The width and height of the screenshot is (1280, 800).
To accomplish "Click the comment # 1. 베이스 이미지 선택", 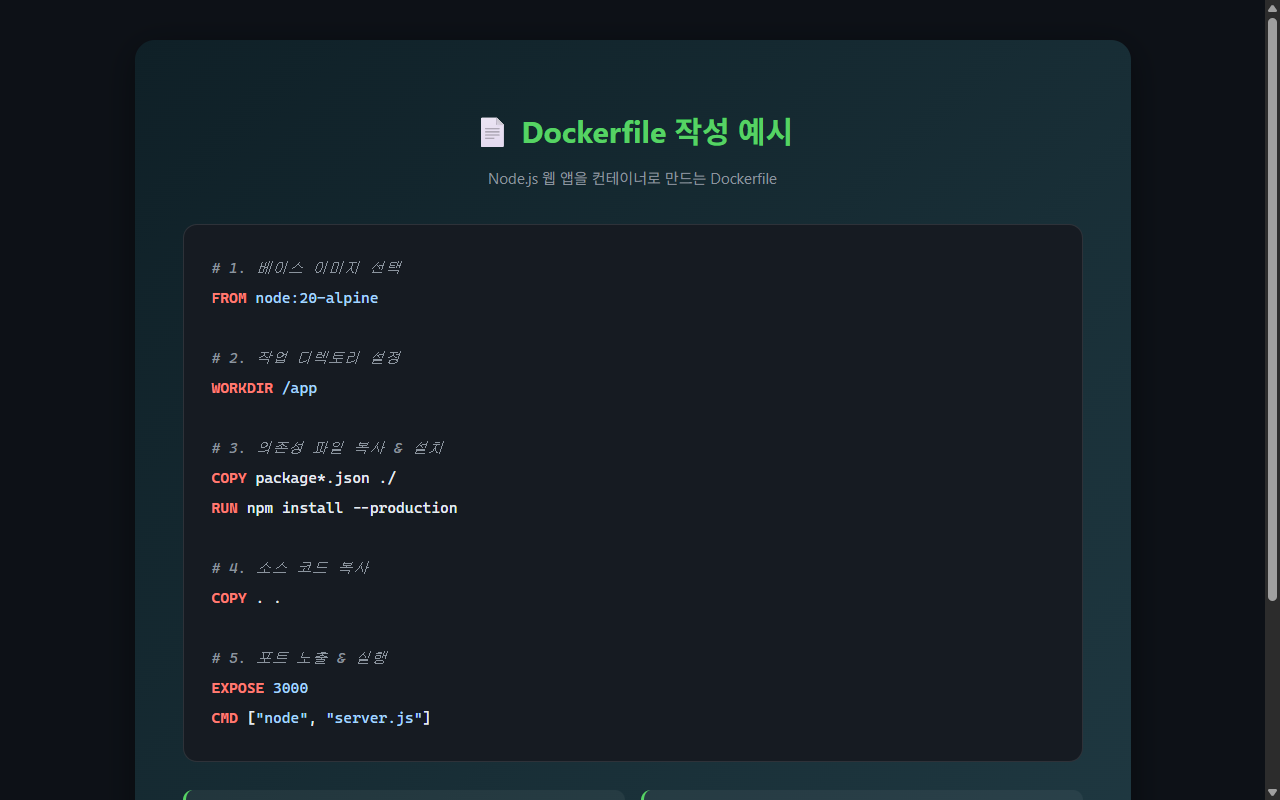I will point(305,267).
